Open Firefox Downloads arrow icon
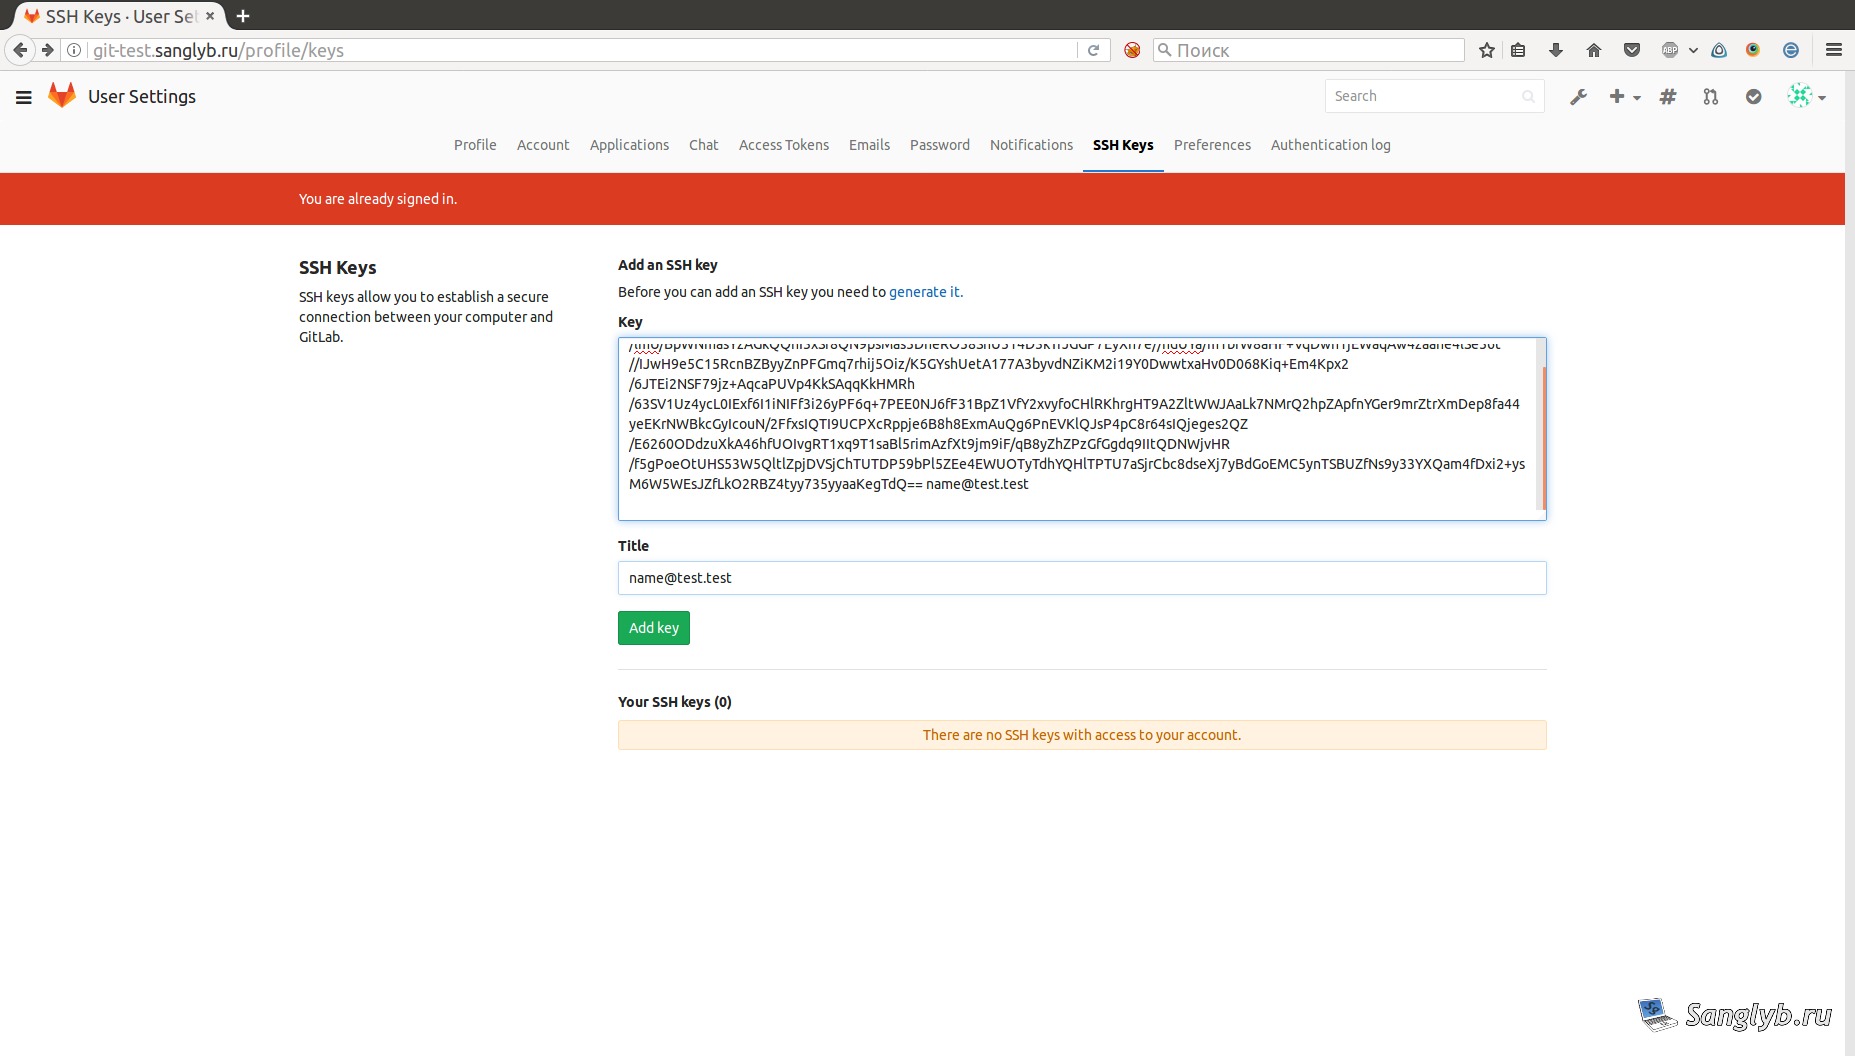 pos(1556,50)
